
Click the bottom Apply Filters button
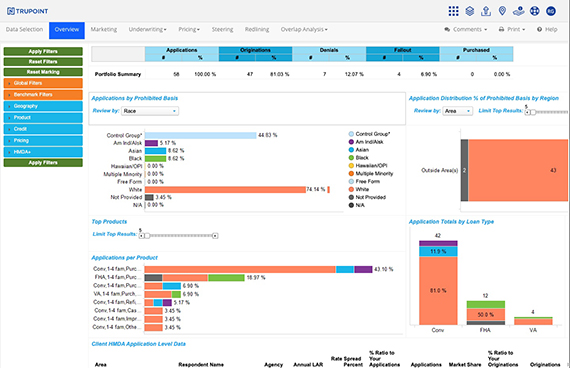(43, 163)
